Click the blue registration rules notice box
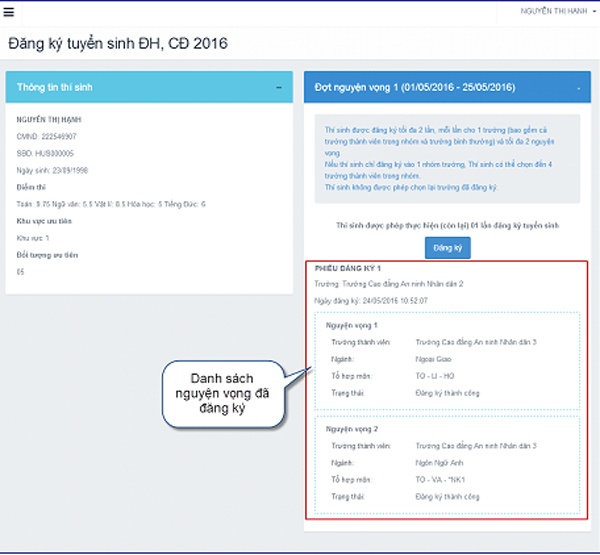This screenshot has width=600, height=555. click(x=444, y=159)
